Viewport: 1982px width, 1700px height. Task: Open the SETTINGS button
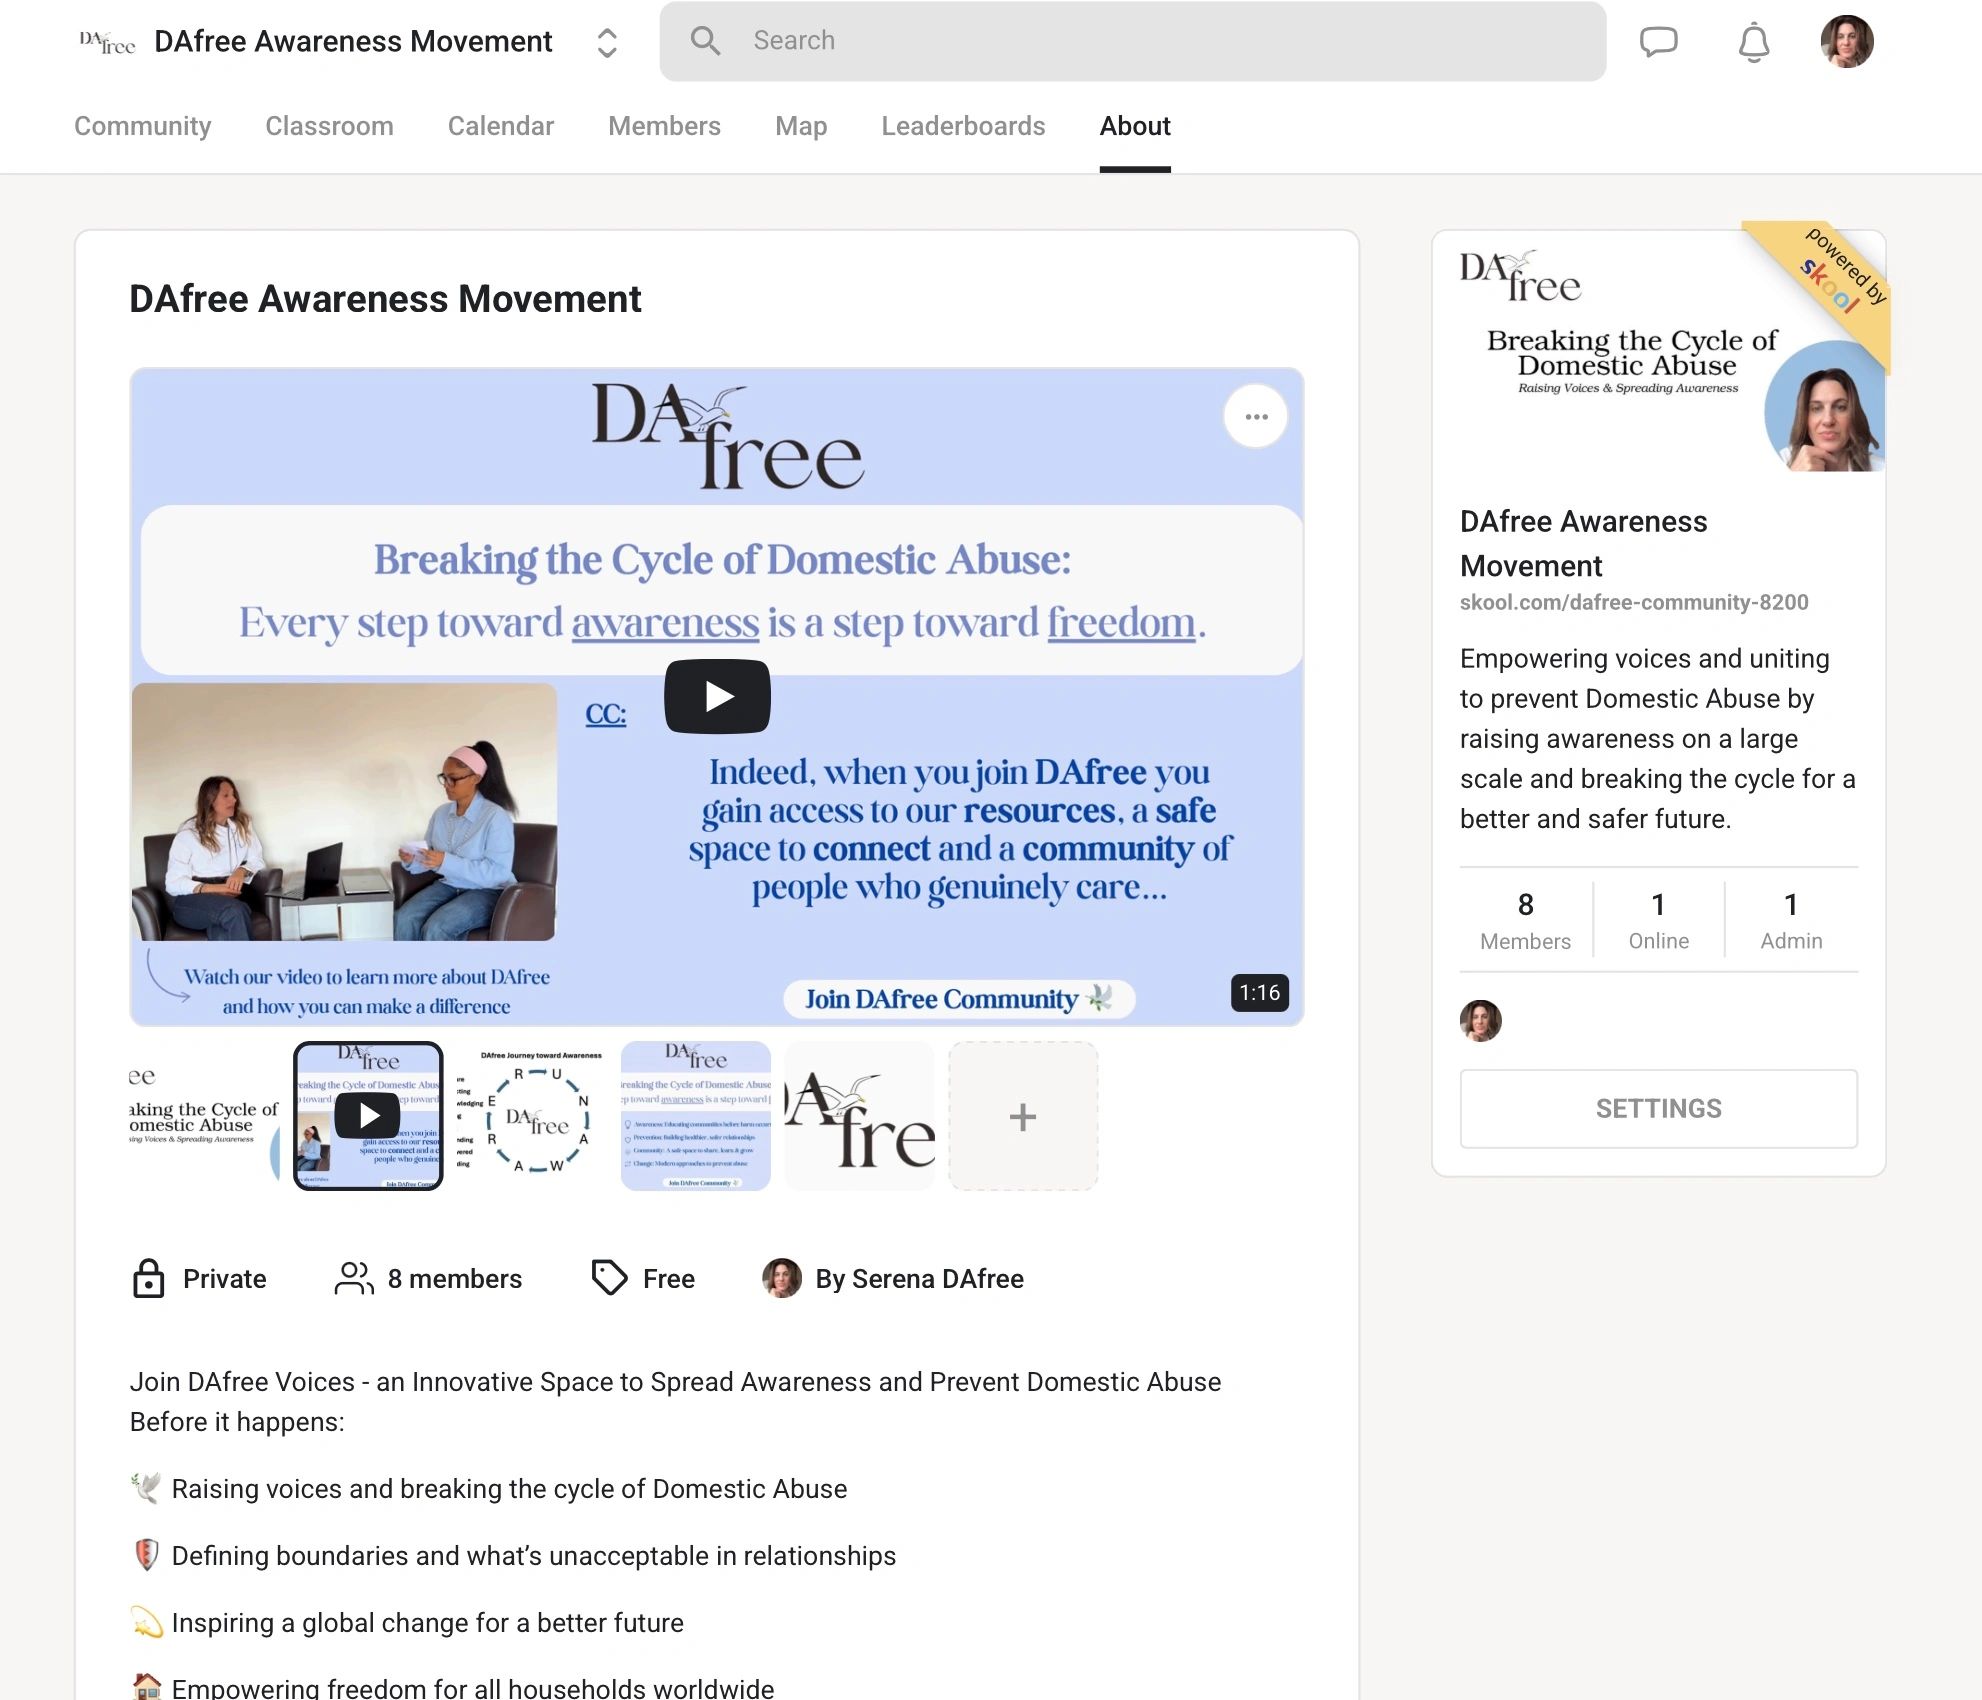coord(1658,1108)
